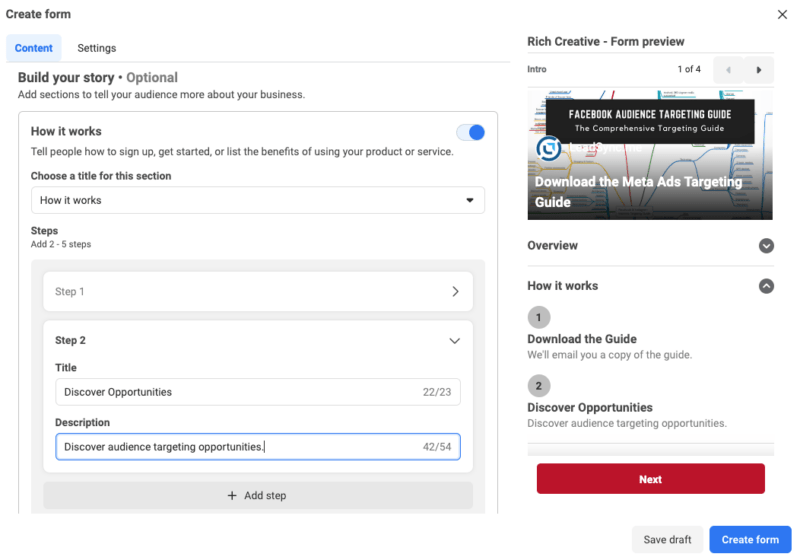Click the step 1 number badge in preview
This screenshot has height=557, width=800.
[x=538, y=318]
